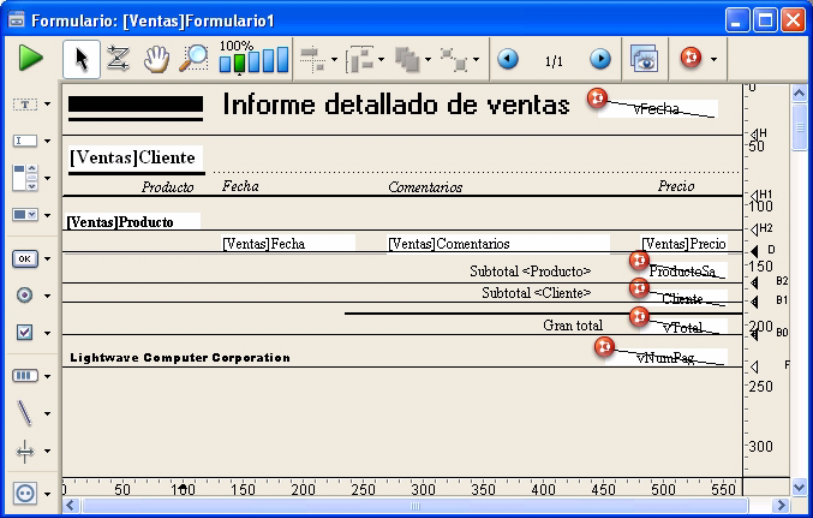813x518 pixels.
Task: Select the magnifying glass zoom tool
Action: [191, 60]
